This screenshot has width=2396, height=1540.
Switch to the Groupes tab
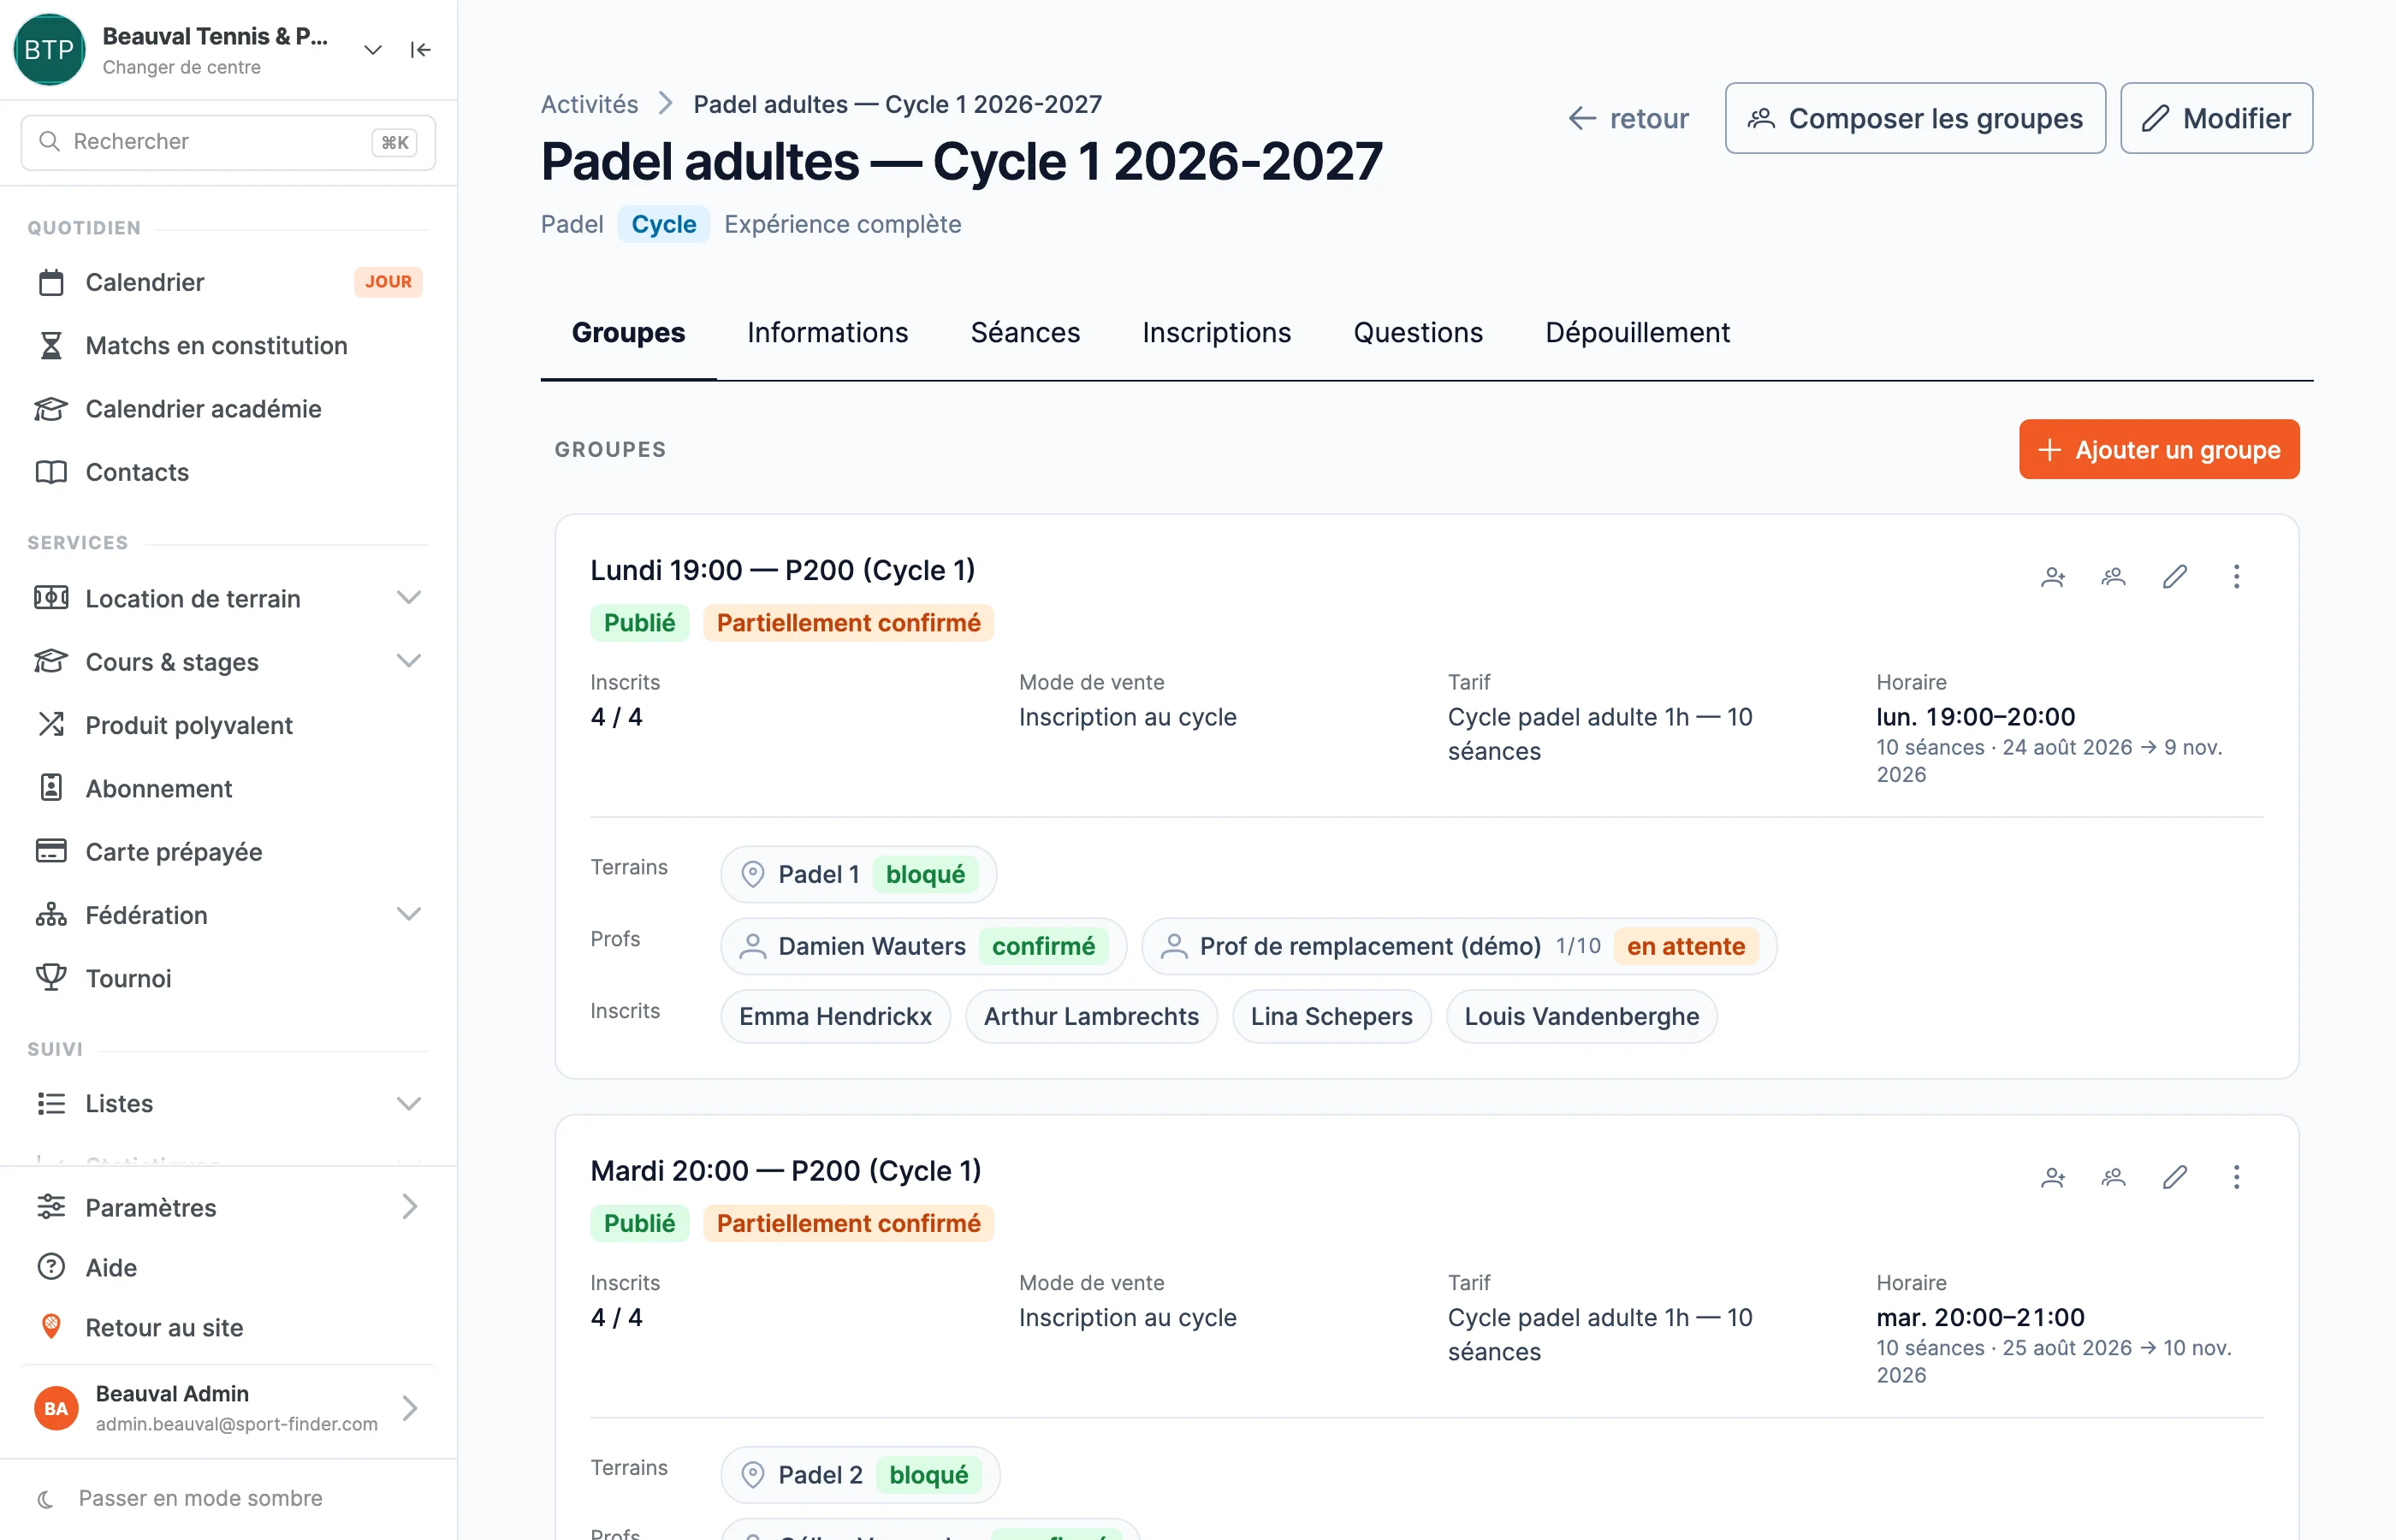(x=628, y=332)
